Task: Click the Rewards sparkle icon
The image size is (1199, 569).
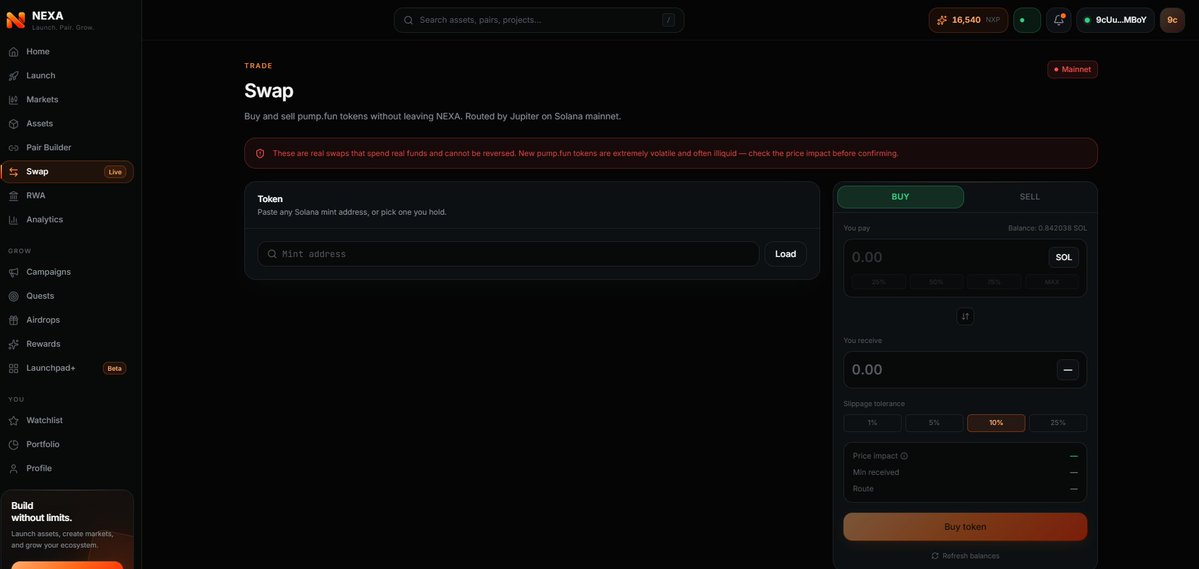Action: pyautogui.click(x=13, y=344)
